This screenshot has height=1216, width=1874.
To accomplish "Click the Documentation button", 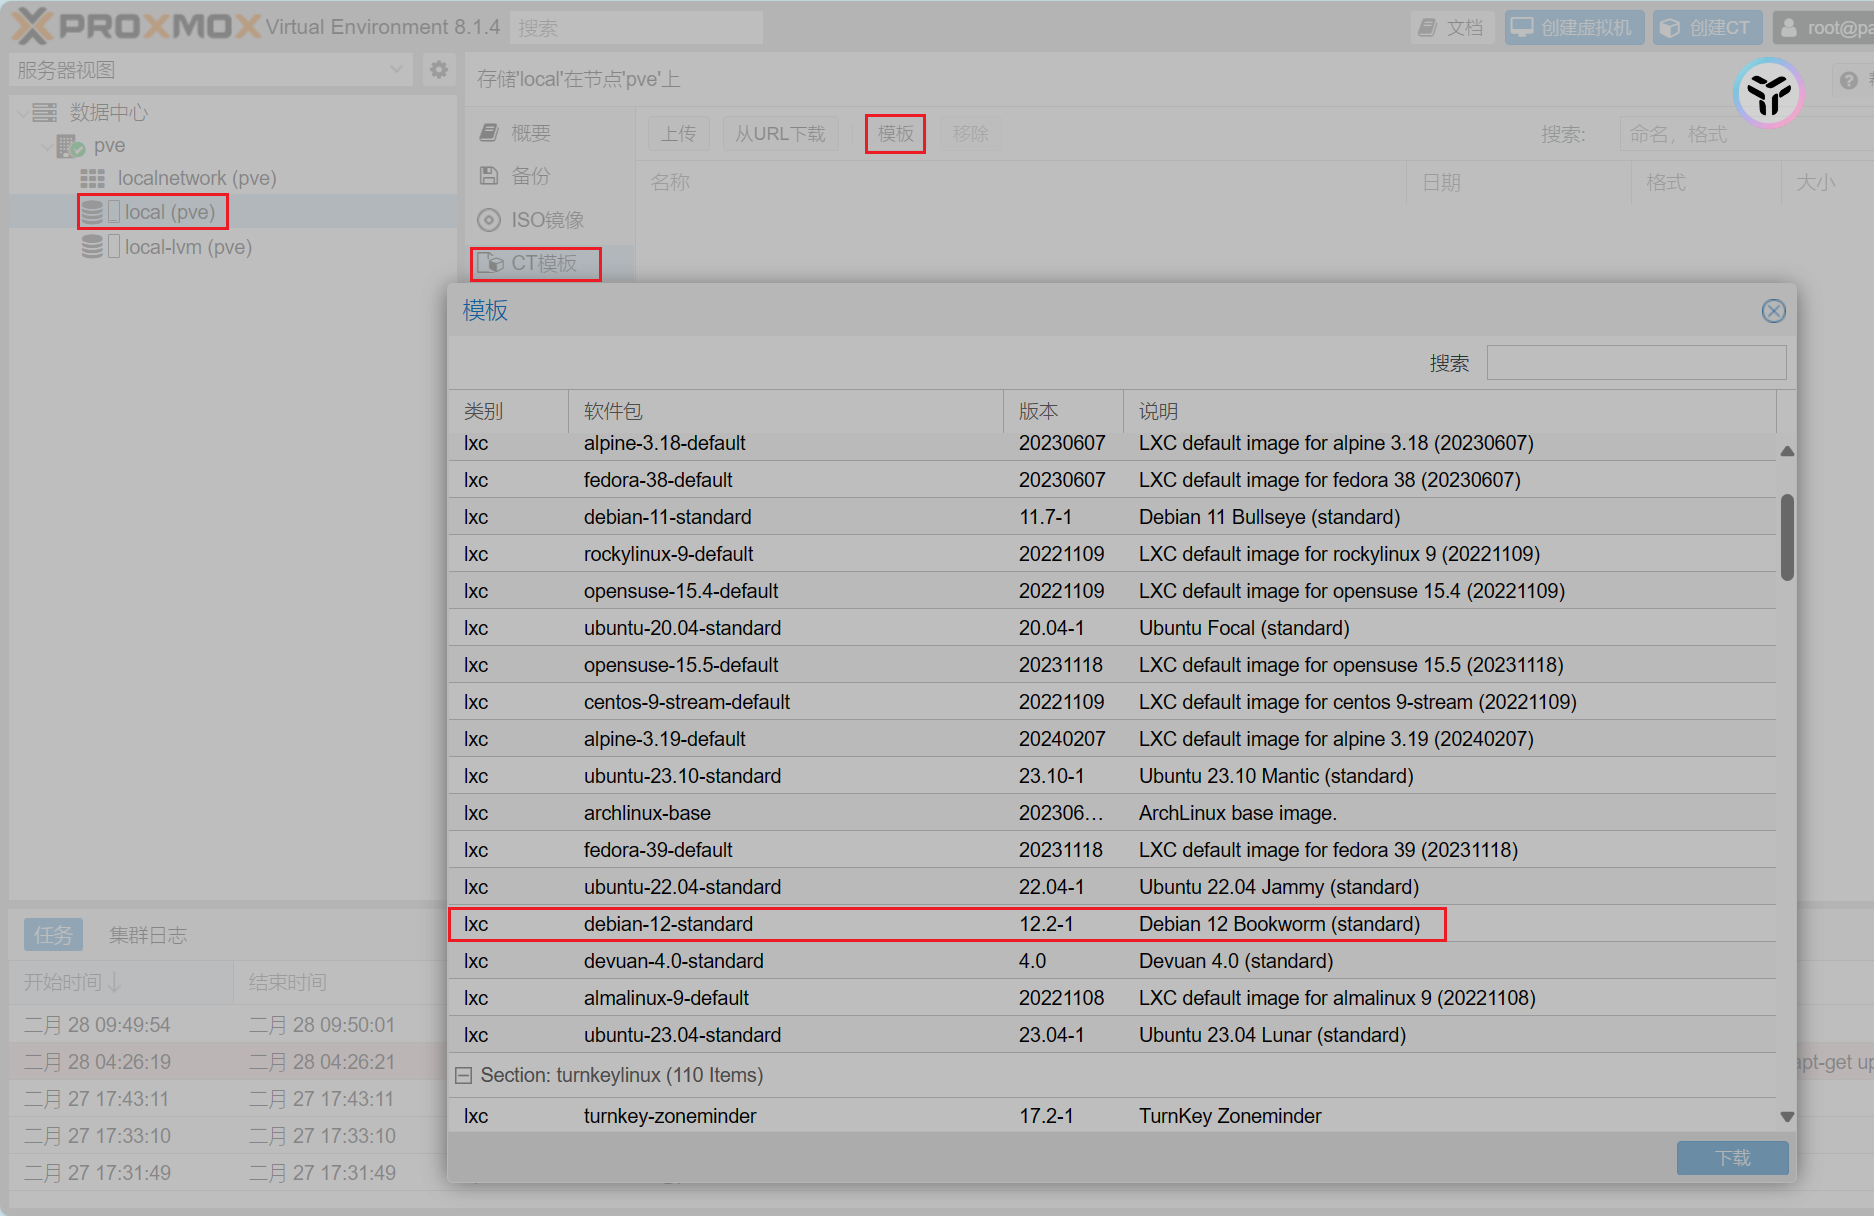I will point(1452,27).
